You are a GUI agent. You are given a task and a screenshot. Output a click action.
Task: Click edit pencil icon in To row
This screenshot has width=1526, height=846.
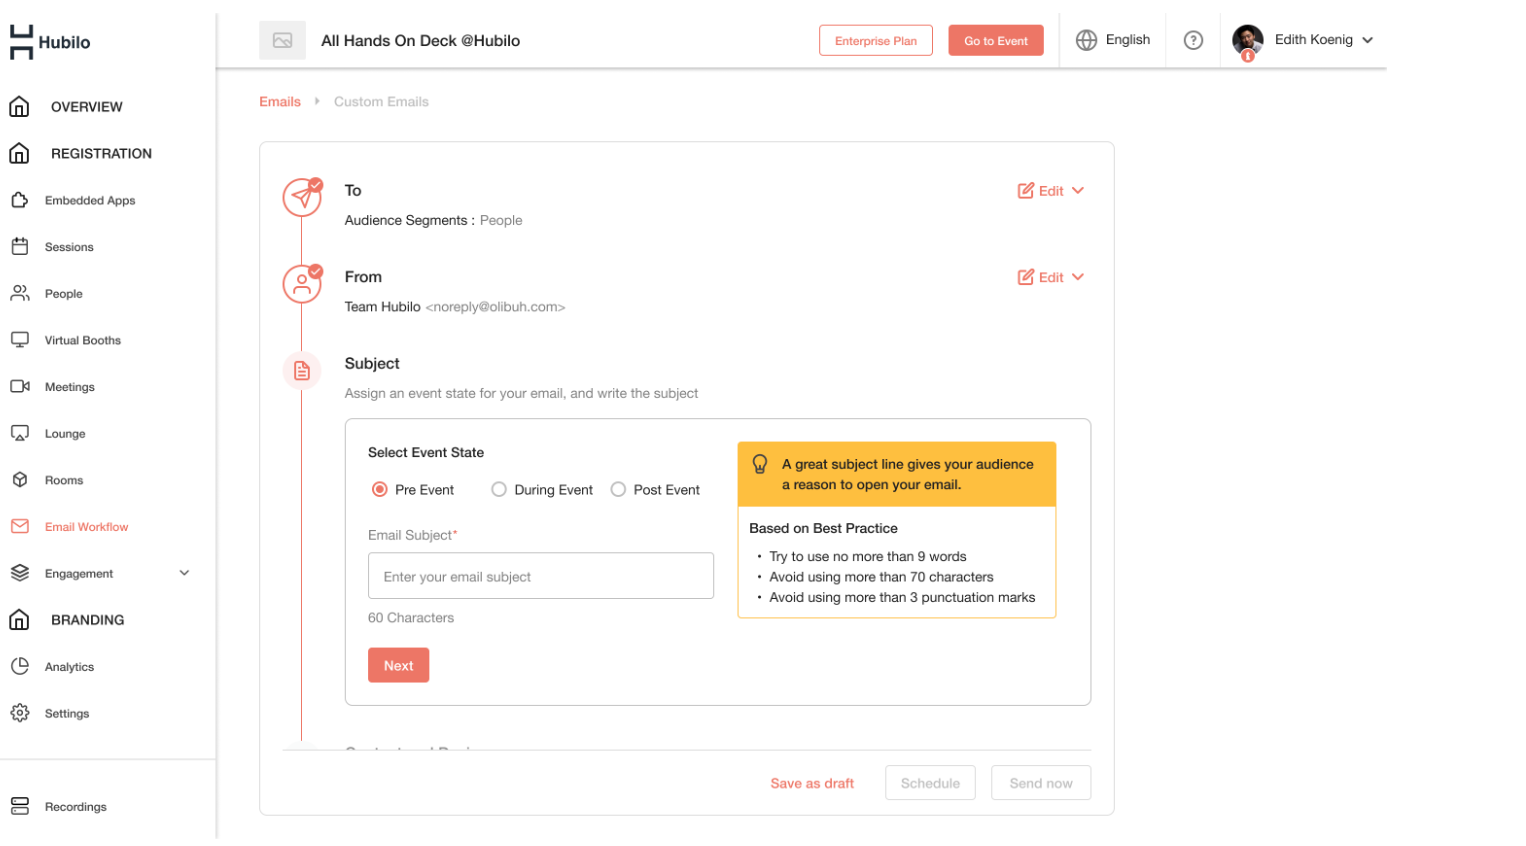[1026, 190]
